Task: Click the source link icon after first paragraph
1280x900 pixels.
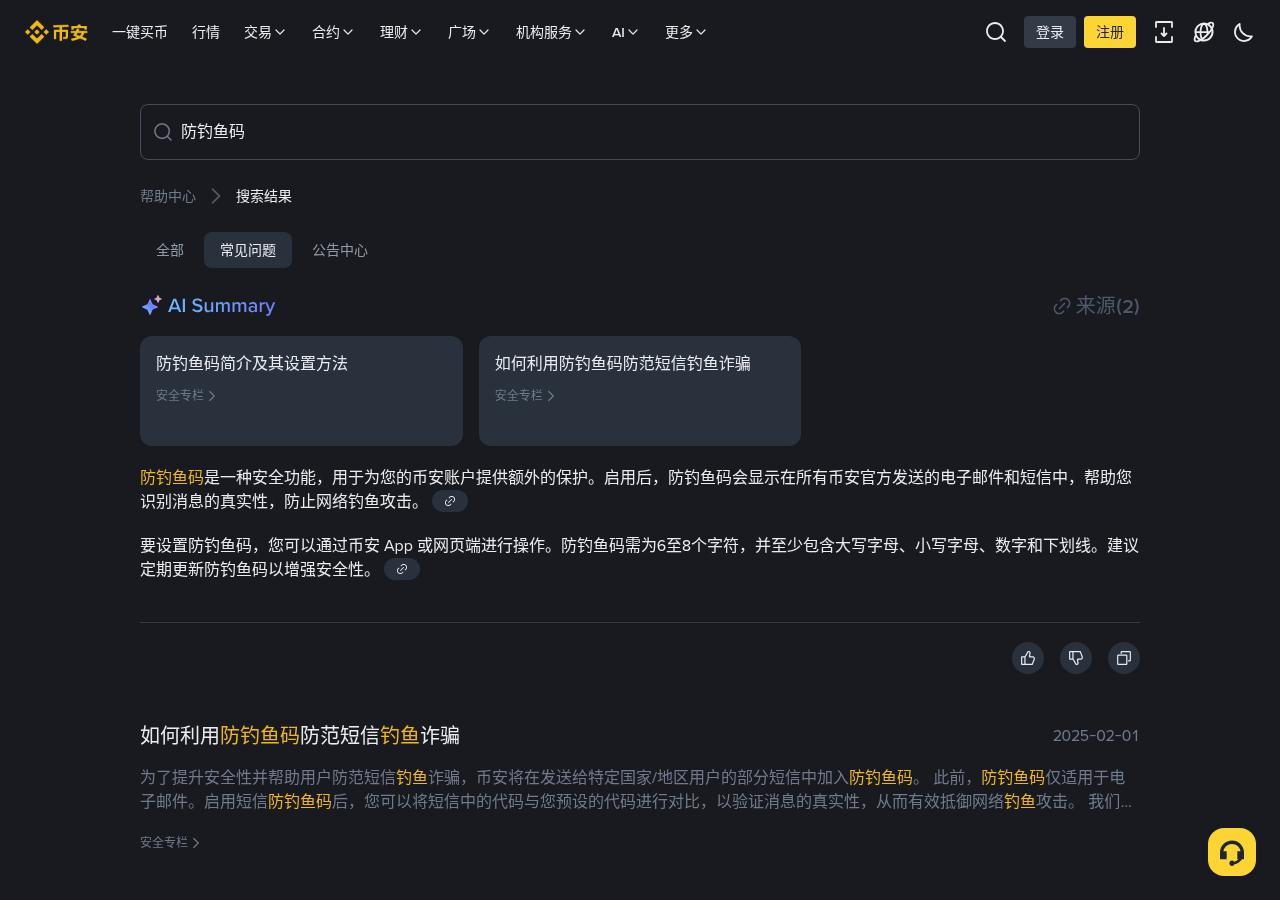Action: click(450, 501)
